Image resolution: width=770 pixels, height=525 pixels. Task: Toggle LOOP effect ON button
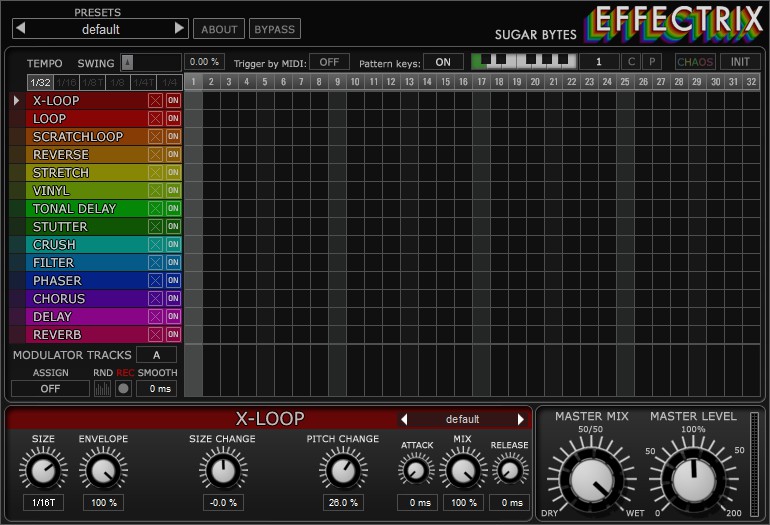click(173, 118)
